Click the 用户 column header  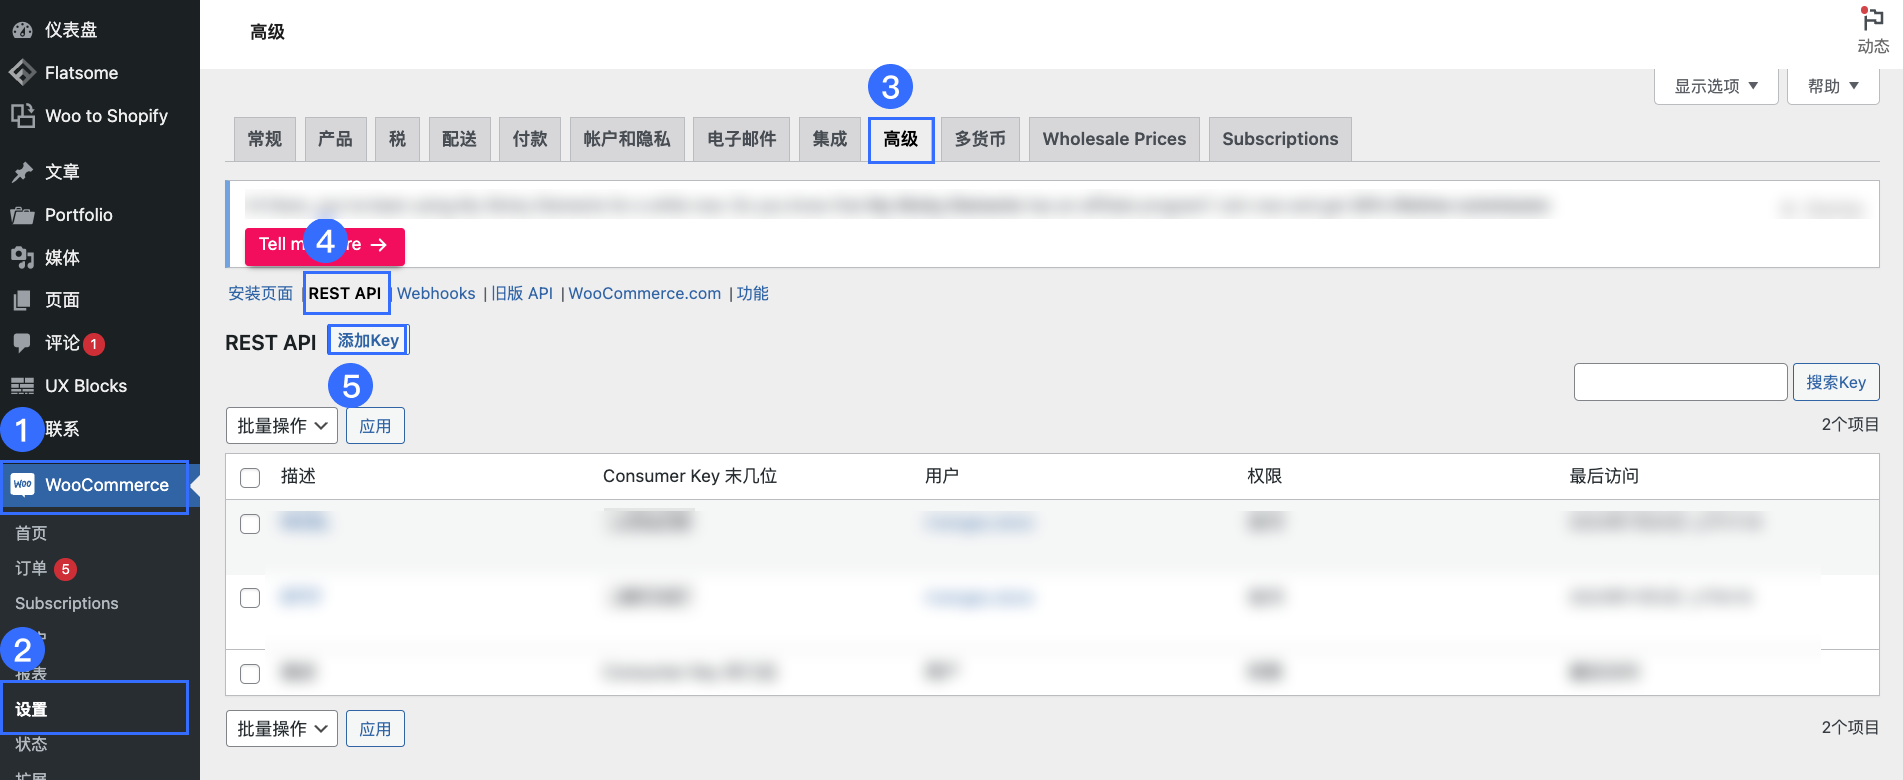coord(942,476)
